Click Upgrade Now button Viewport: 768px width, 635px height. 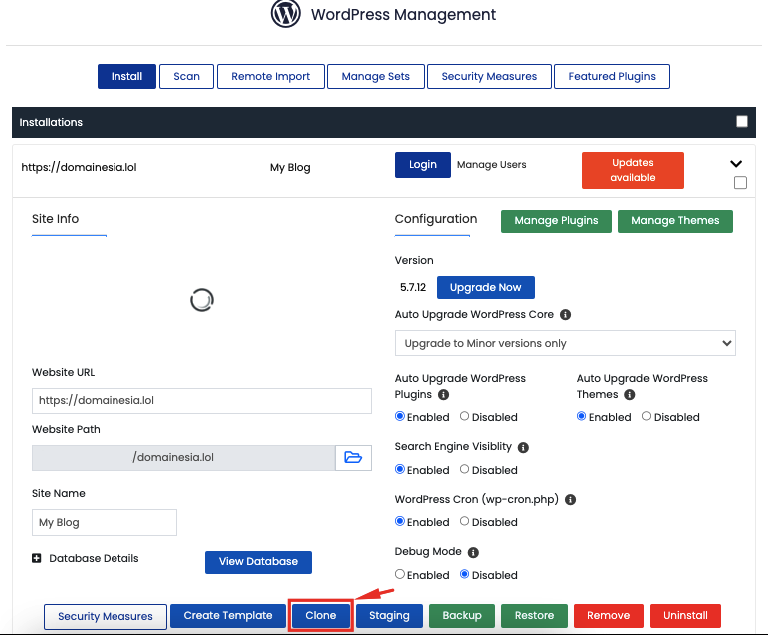485,287
